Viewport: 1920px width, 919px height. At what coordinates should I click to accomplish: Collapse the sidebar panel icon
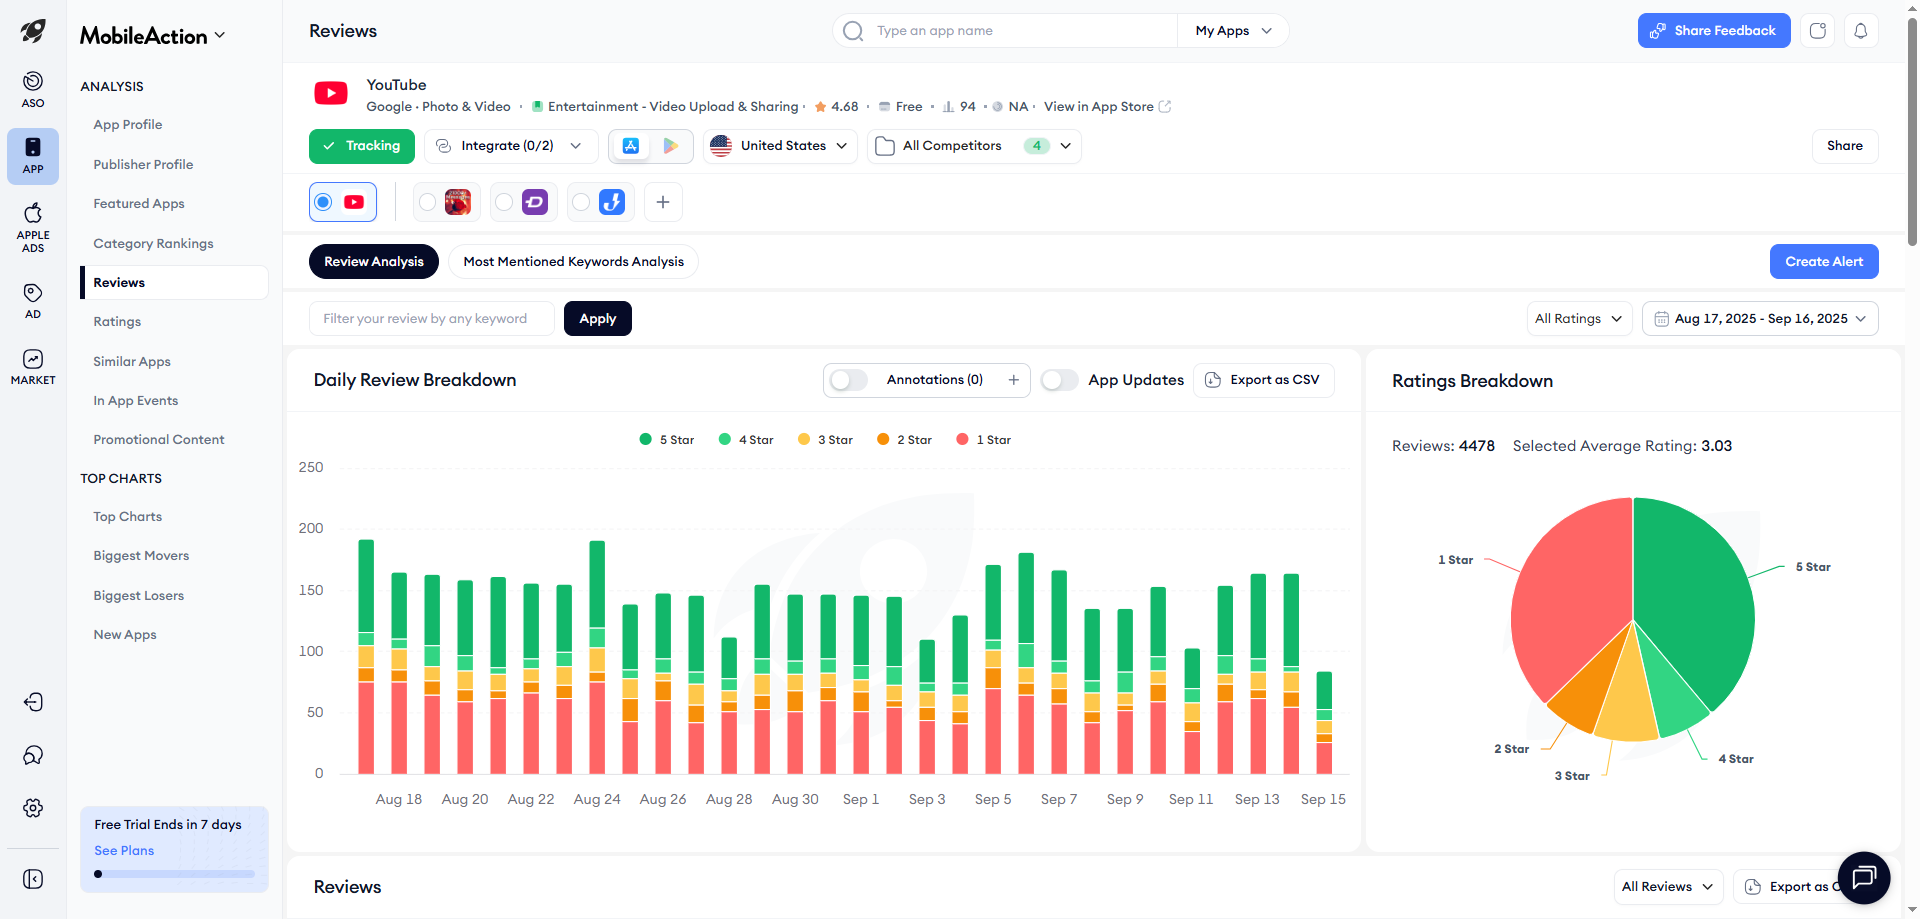pos(33,879)
